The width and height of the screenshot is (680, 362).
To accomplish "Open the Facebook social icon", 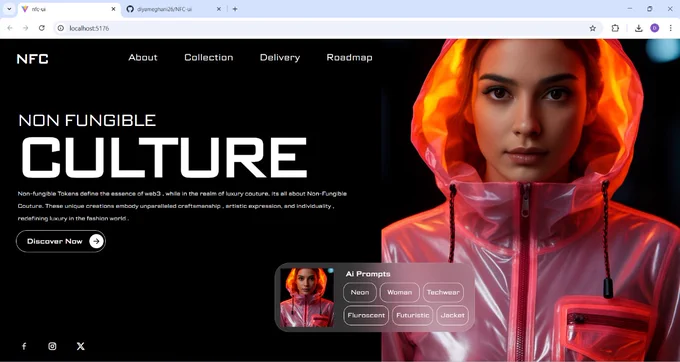I will (24, 346).
